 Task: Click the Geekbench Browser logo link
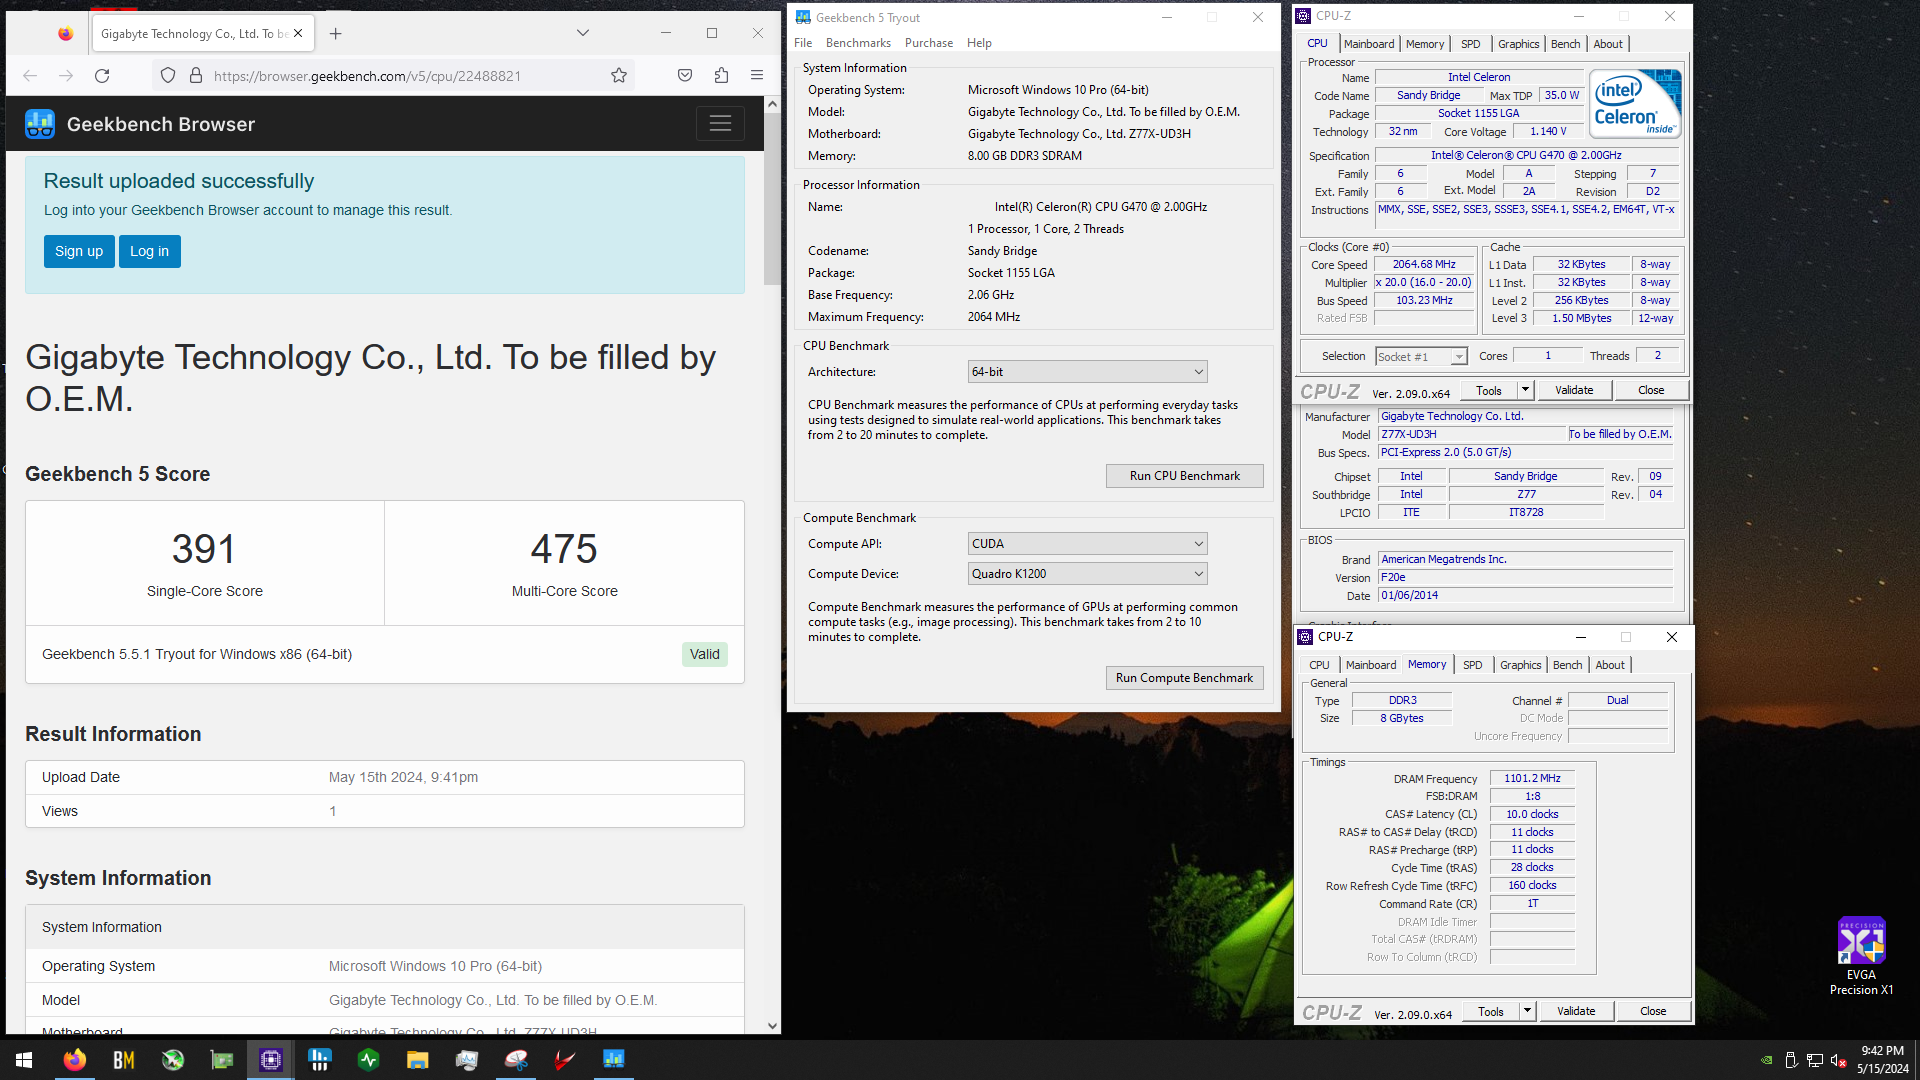coord(140,124)
